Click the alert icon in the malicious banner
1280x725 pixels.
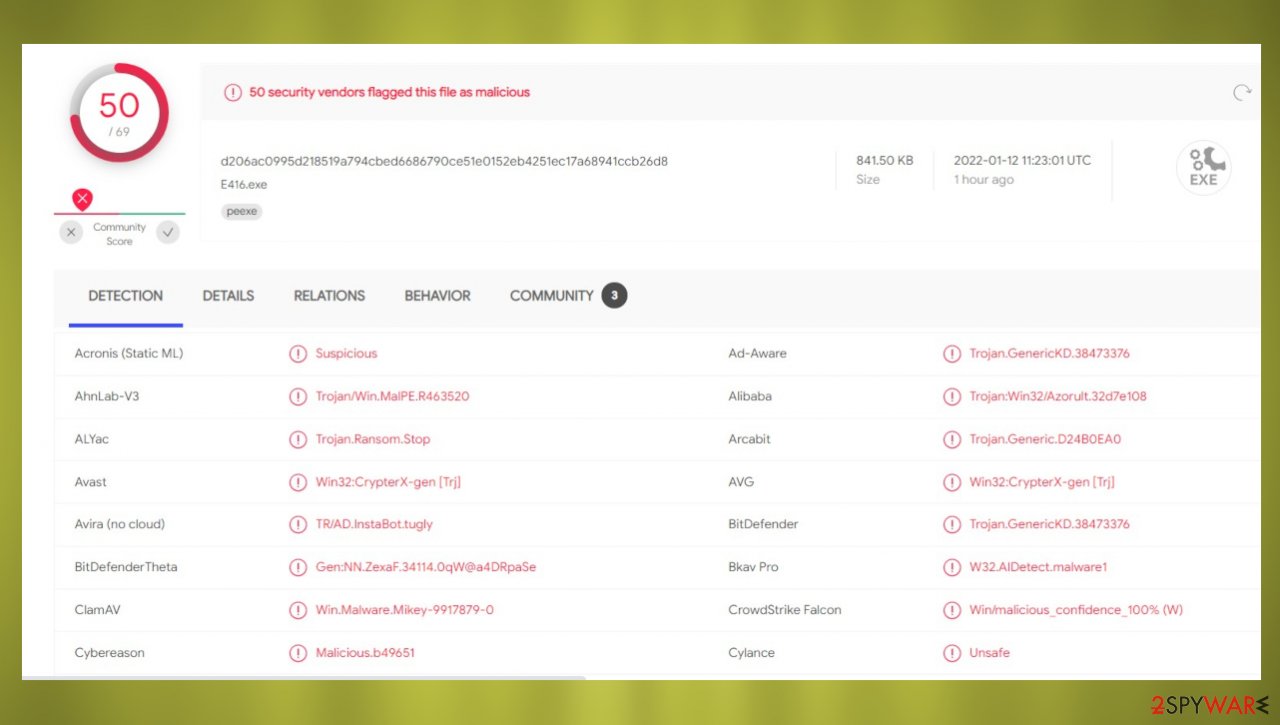pos(233,92)
